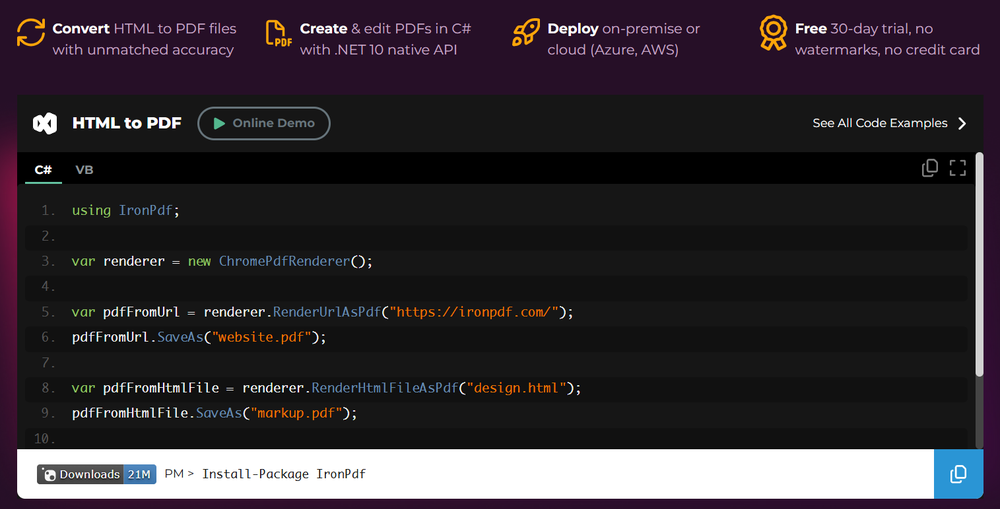Click the "https://ironpdf.com/" string in code
Screen dimensions: 1000x509
[474, 312]
